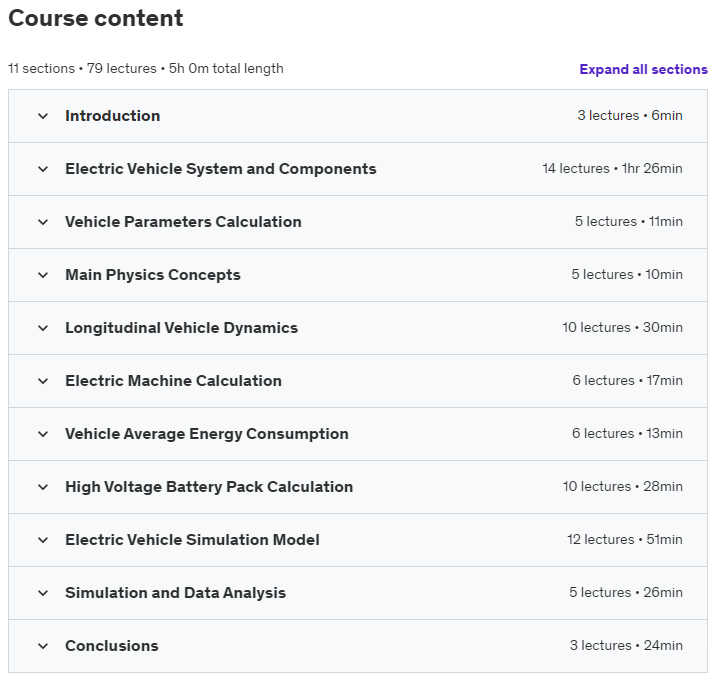Click '11 sections • 79 lectures' summary text
712x675 pixels.
click(x=82, y=69)
